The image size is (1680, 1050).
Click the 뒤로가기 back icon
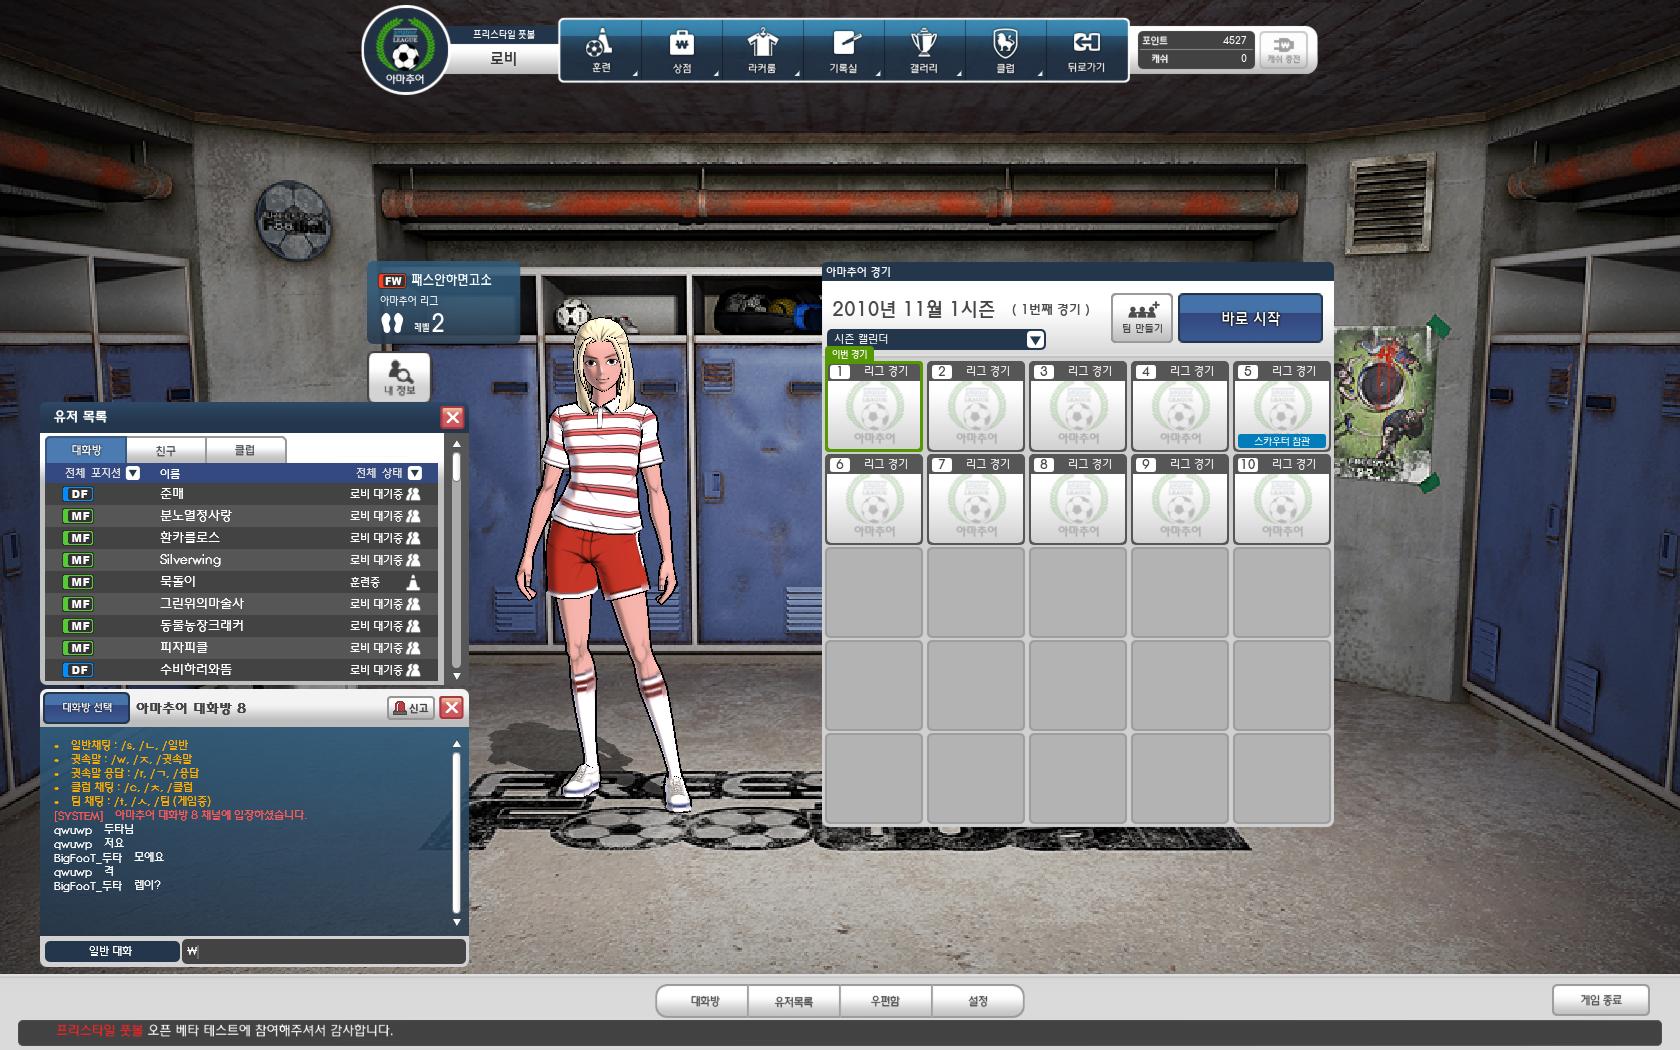coord(1086,50)
